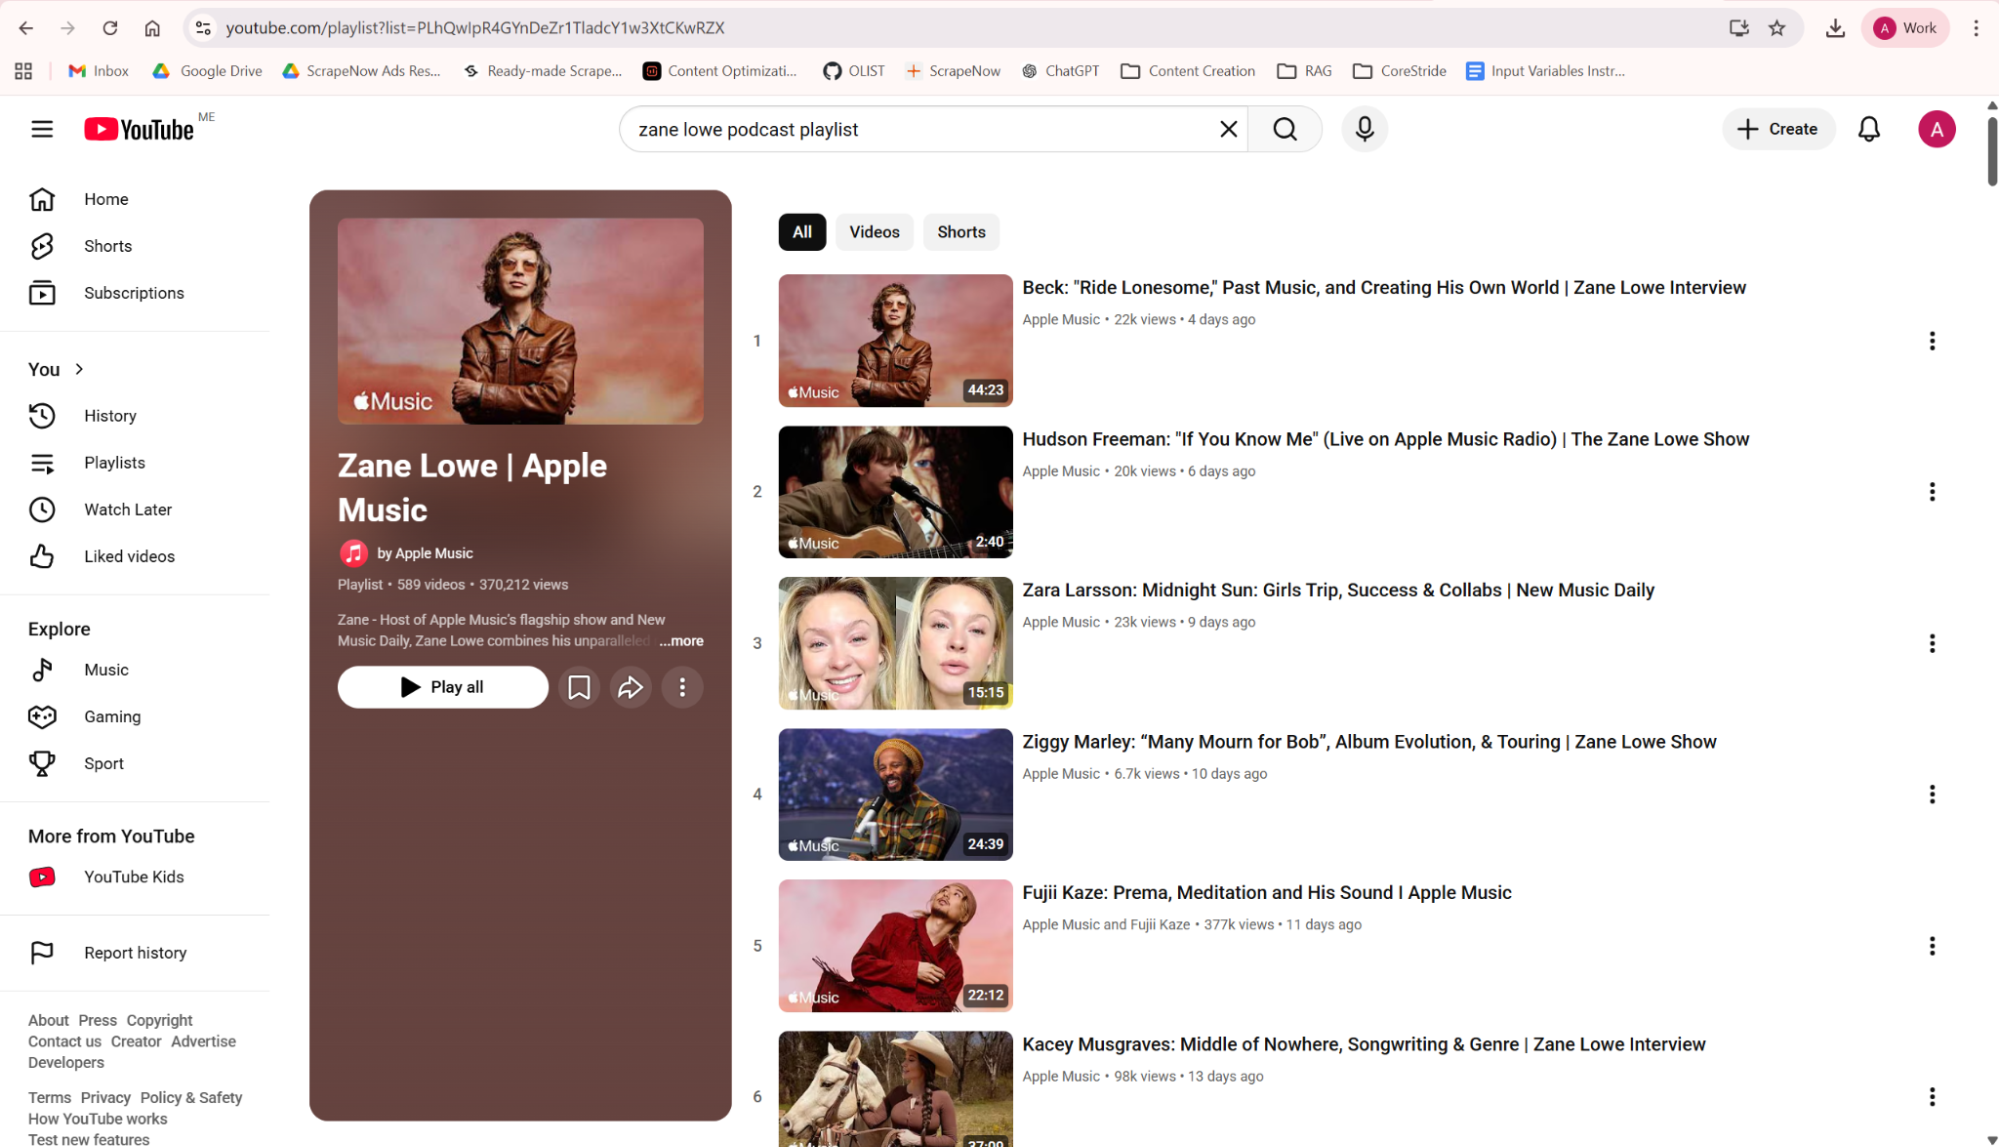Click the YouTube logo
Screen dimensions: 1999x1147
(139, 130)
